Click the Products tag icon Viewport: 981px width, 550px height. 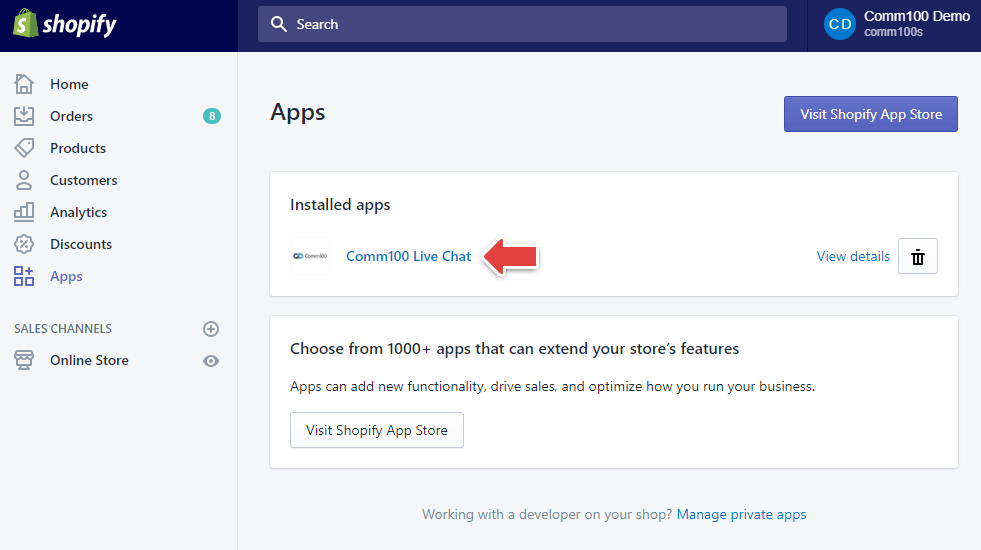[x=24, y=148]
